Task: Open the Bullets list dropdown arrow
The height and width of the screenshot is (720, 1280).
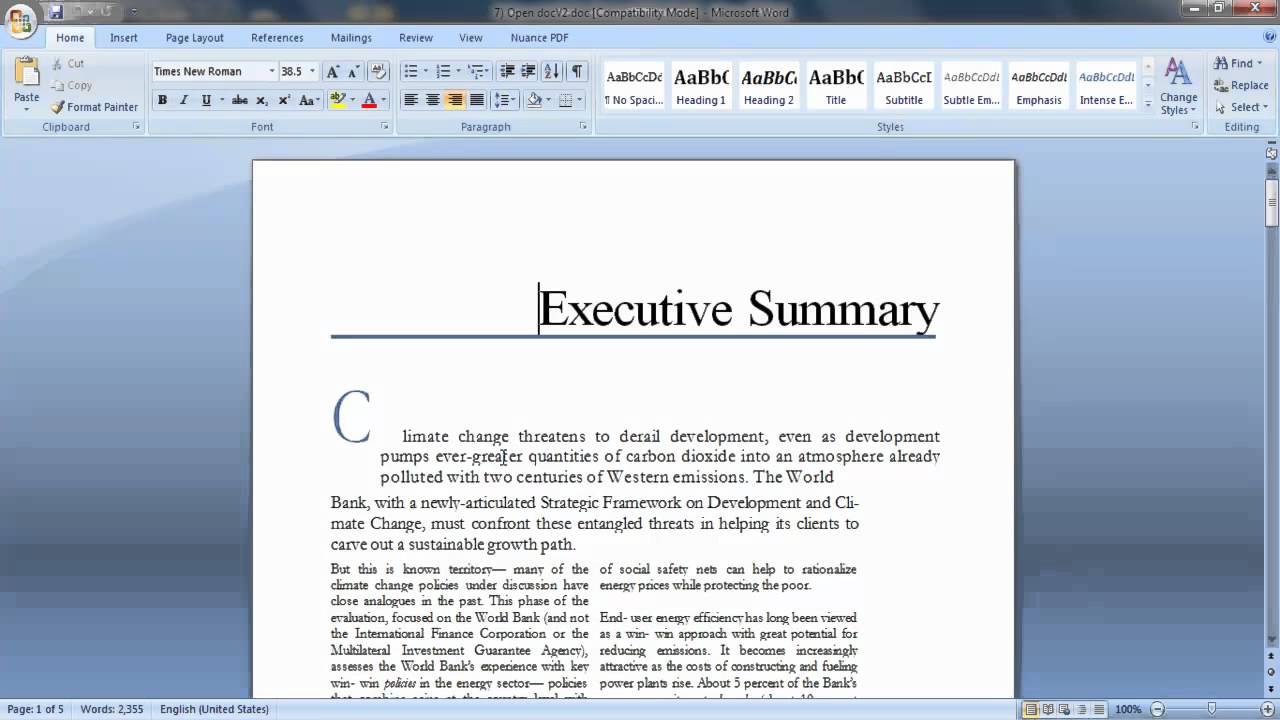Action: [x=426, y=72]
